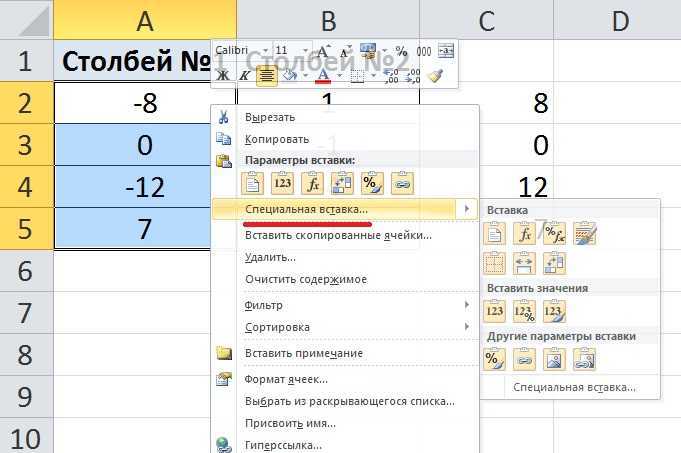The height and width of the screenshot is (453, 681).
Task: Decrease font size with the small A icon
Action: [x=345, y=52]
